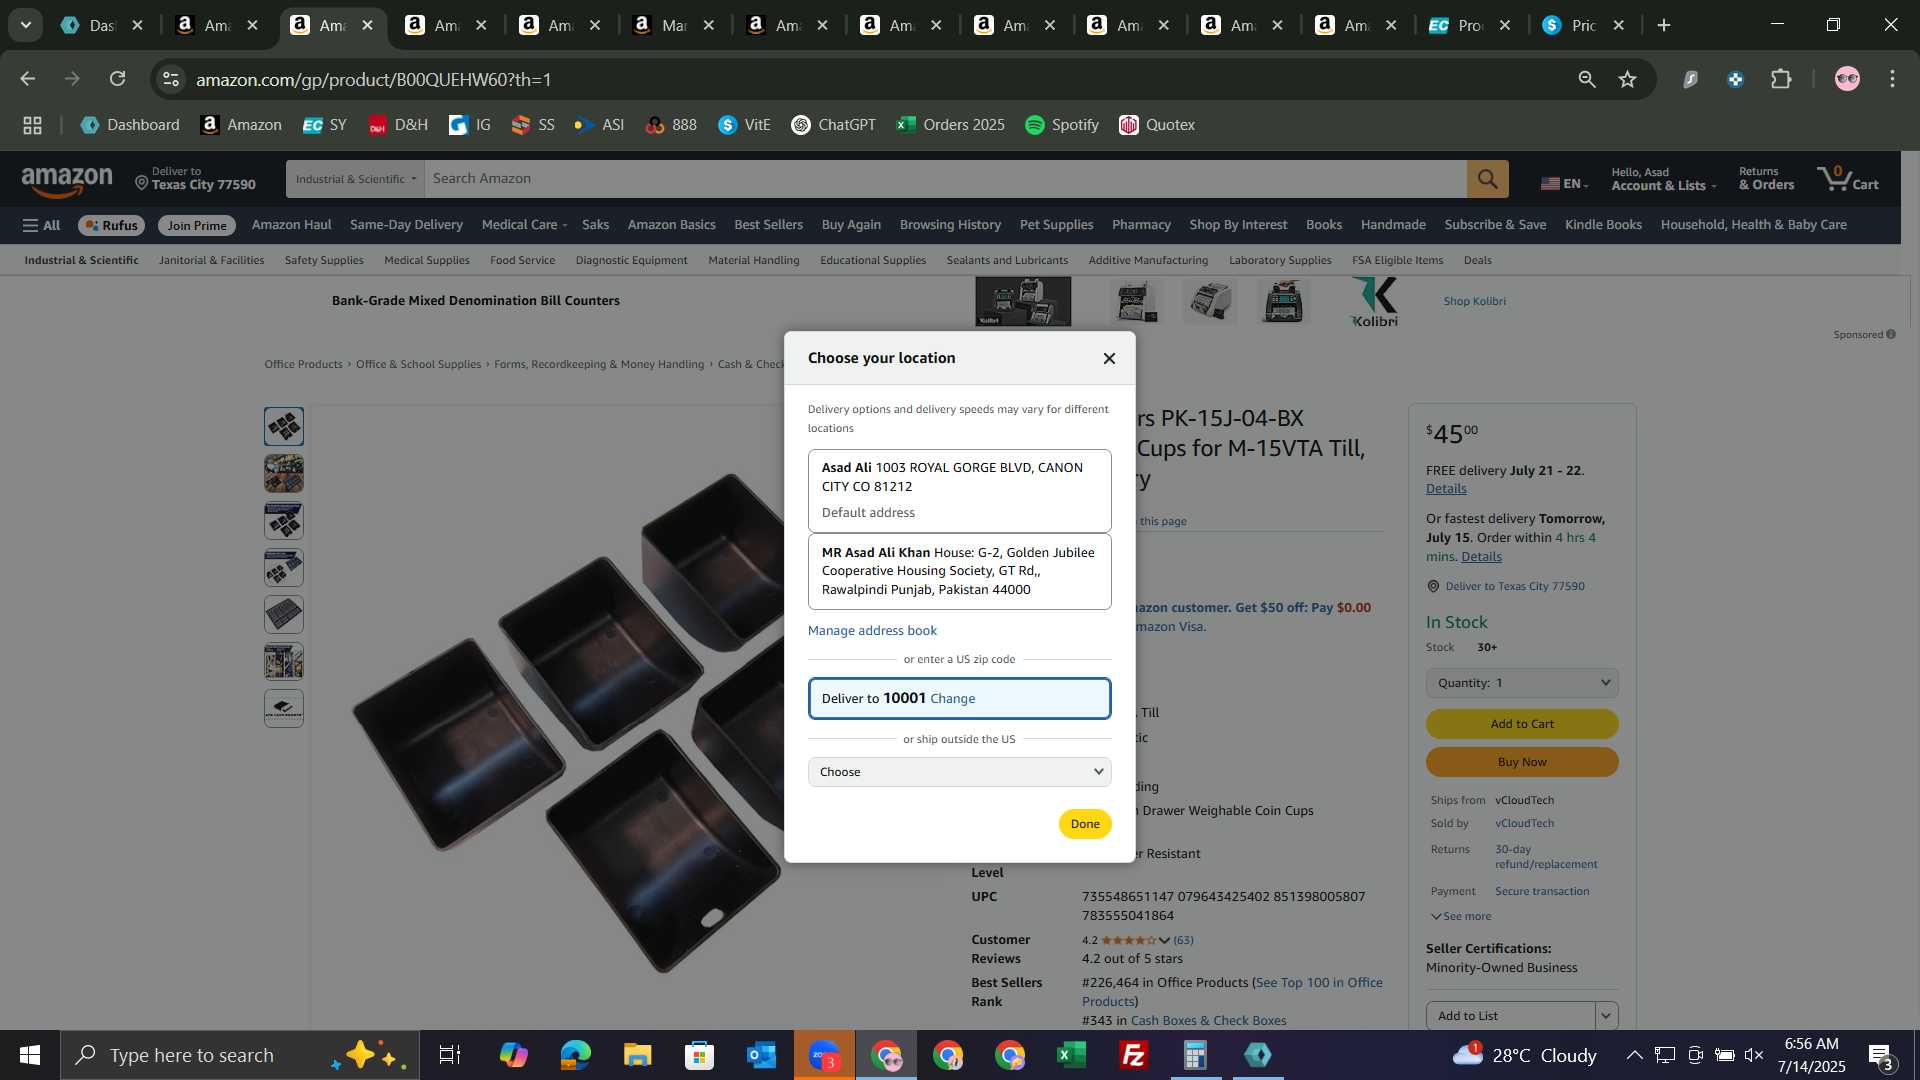Open a new browser tab
This screenshot has width=1920, height=1080.
click(1664, 25)
